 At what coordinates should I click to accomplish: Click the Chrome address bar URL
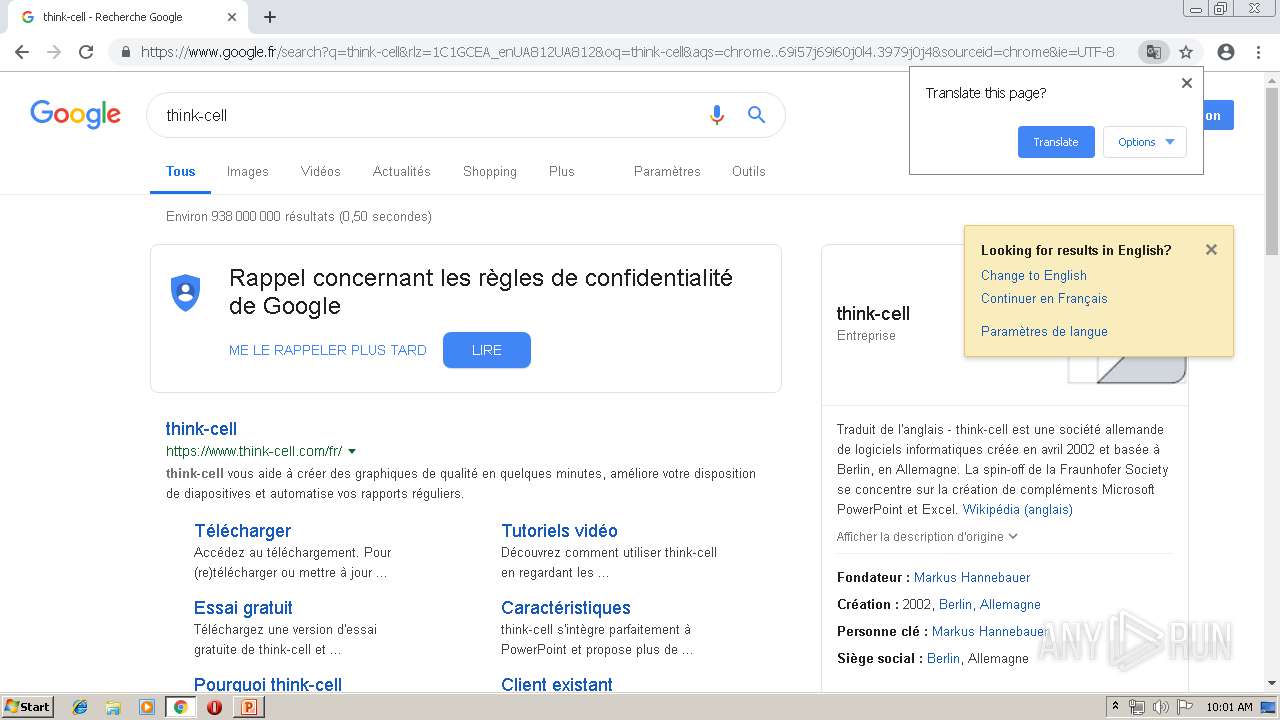coord(628,52)
